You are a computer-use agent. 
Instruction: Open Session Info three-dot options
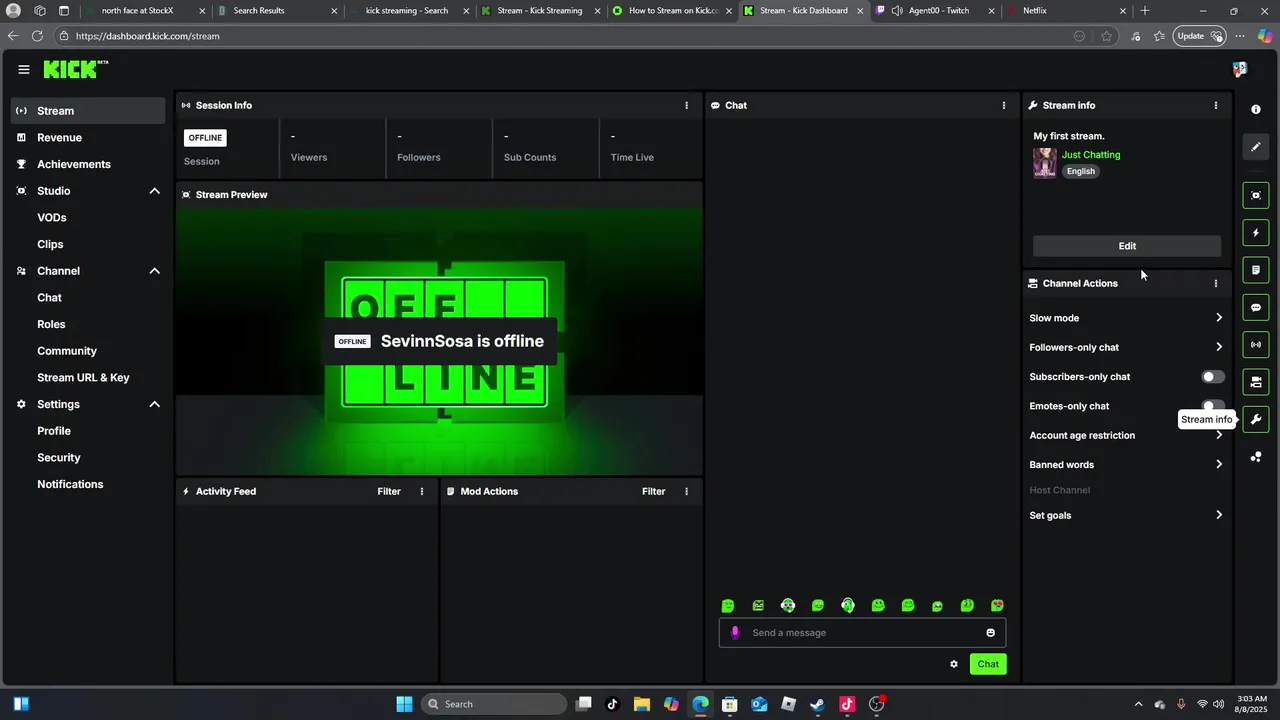coord(686,105)
